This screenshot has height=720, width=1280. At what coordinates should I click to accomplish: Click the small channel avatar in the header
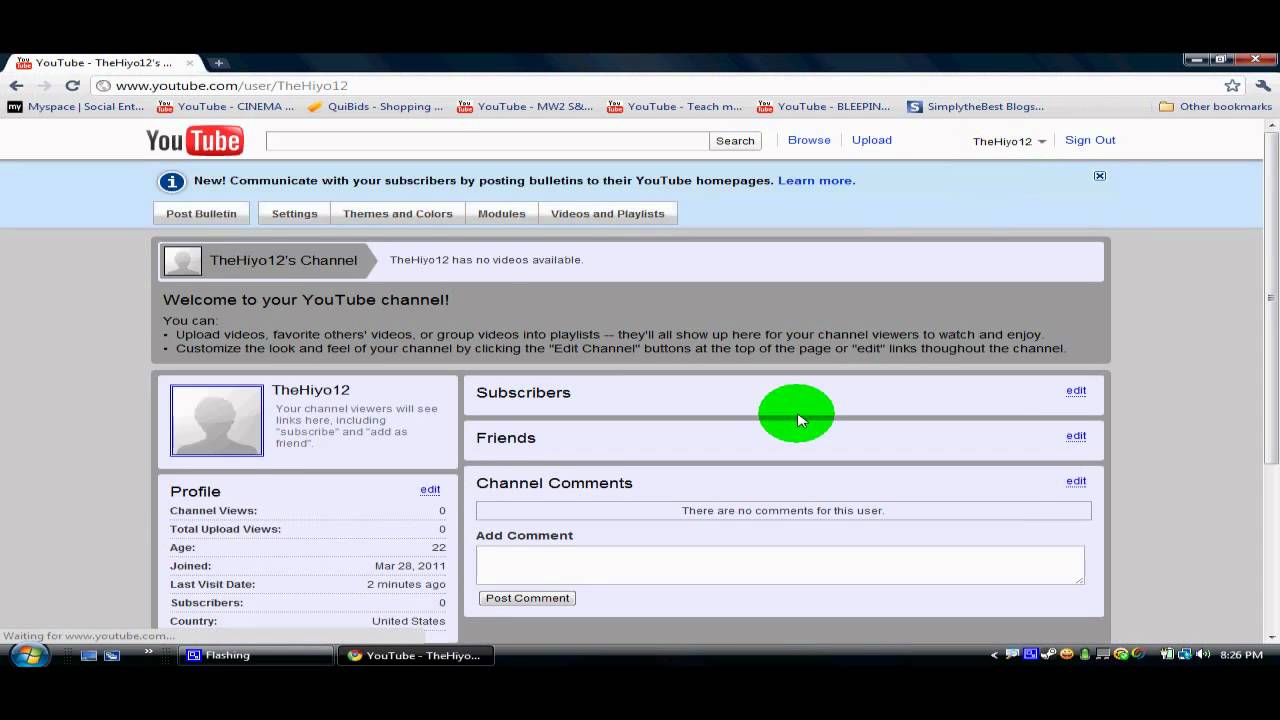(x=182, y=261)
